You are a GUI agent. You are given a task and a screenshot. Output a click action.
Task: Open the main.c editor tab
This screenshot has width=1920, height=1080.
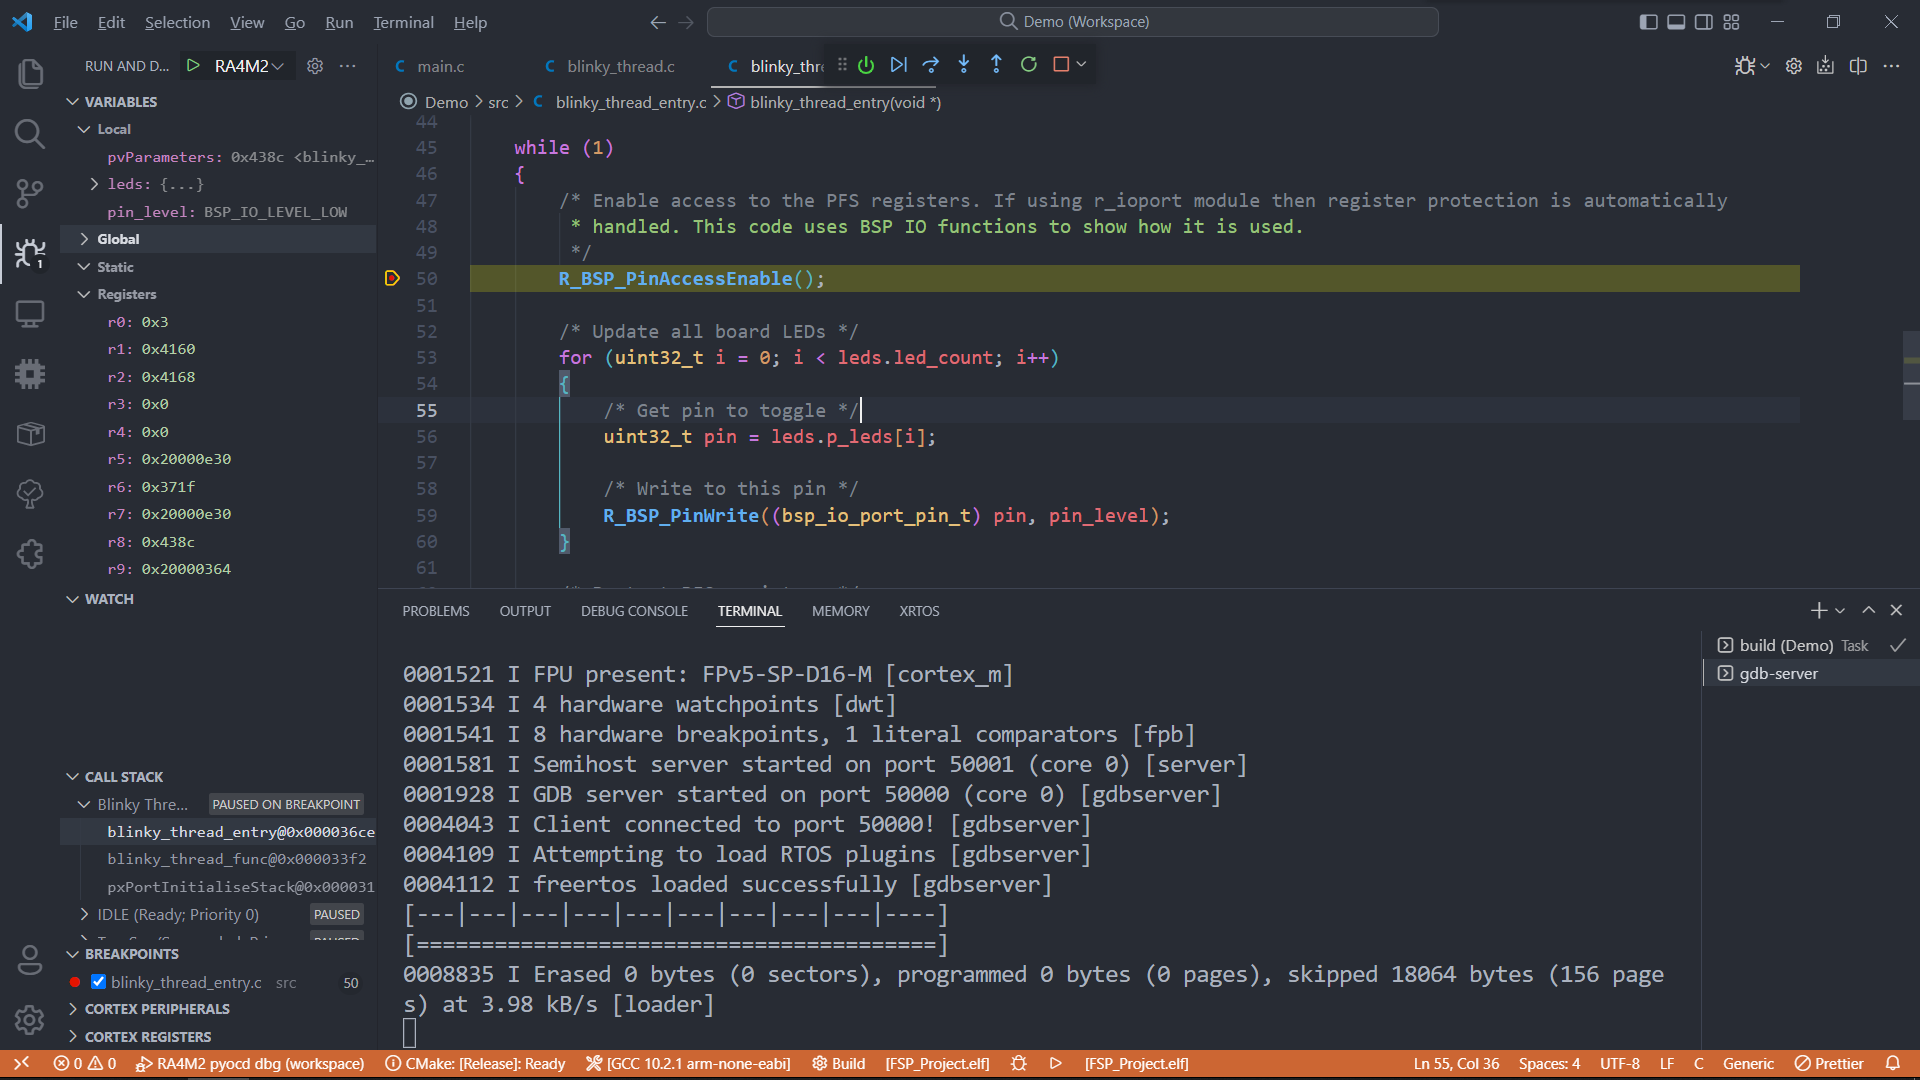[x=440, y=65]
